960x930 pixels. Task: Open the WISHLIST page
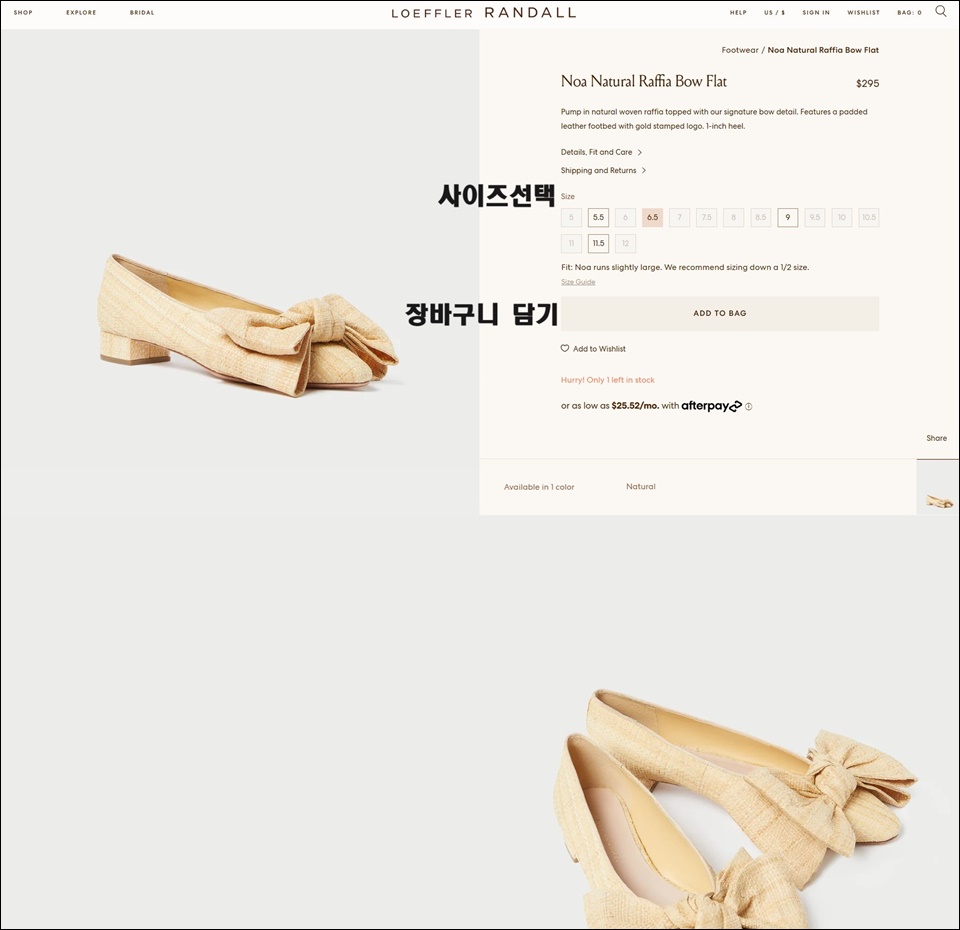[x=863, y=12]
